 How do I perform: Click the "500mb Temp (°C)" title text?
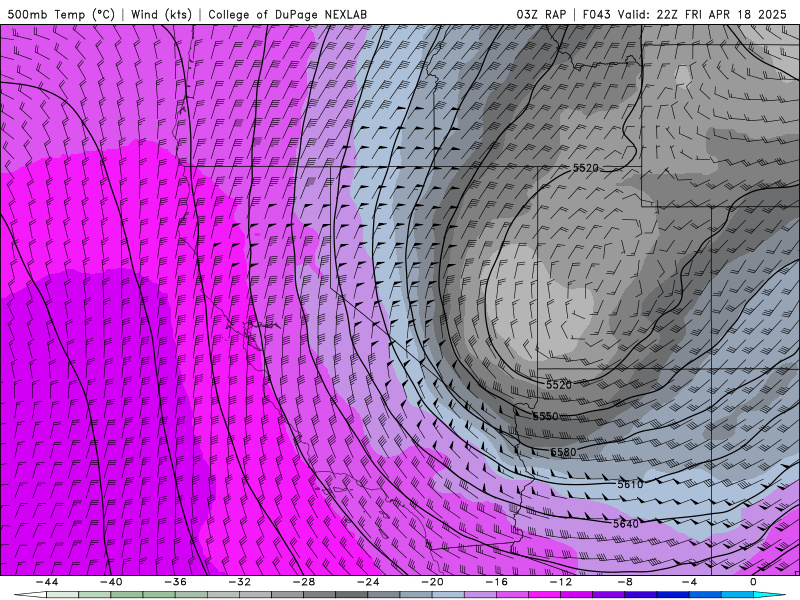coord(61,14)
